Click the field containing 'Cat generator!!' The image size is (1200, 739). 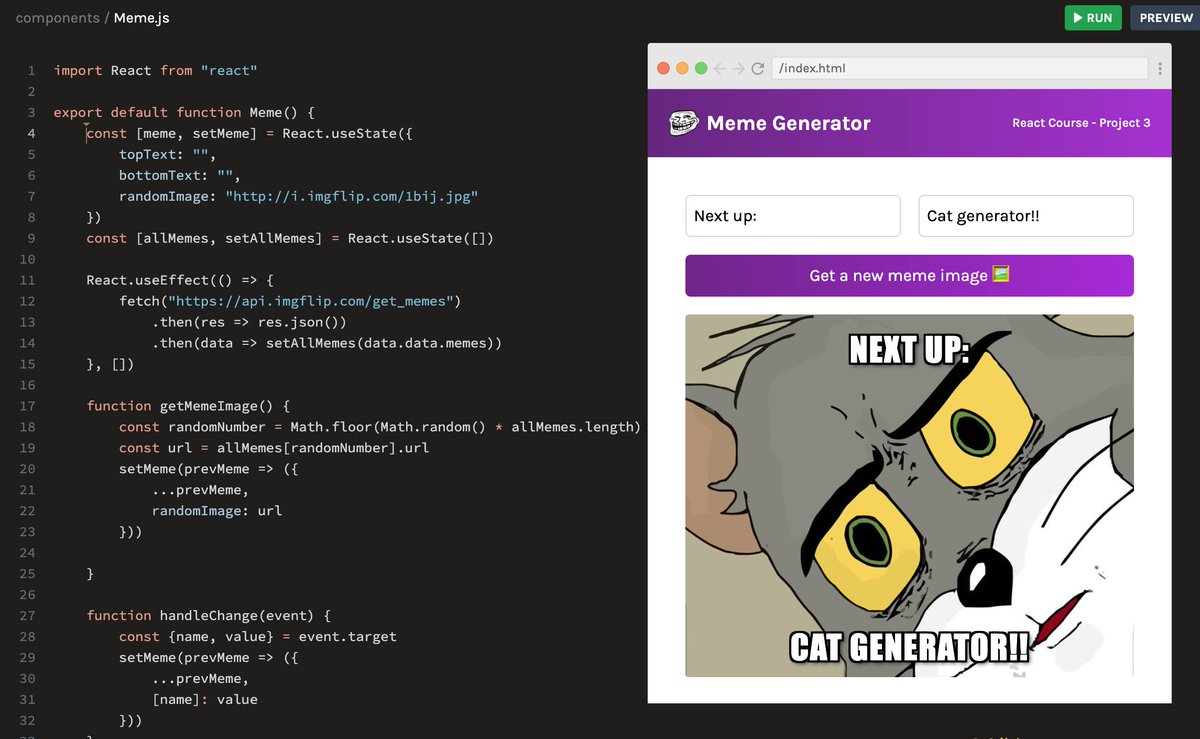(1025, 215)
